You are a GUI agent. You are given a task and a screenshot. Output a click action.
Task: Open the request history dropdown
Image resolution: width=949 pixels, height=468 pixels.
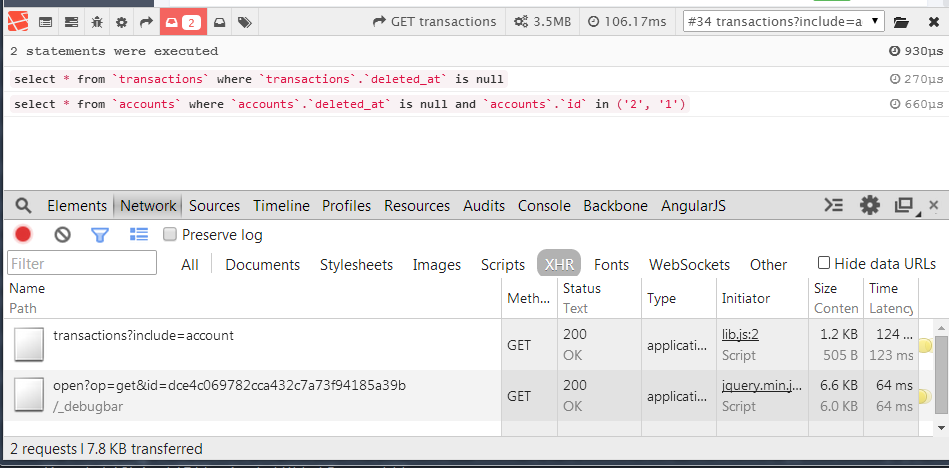783,21
